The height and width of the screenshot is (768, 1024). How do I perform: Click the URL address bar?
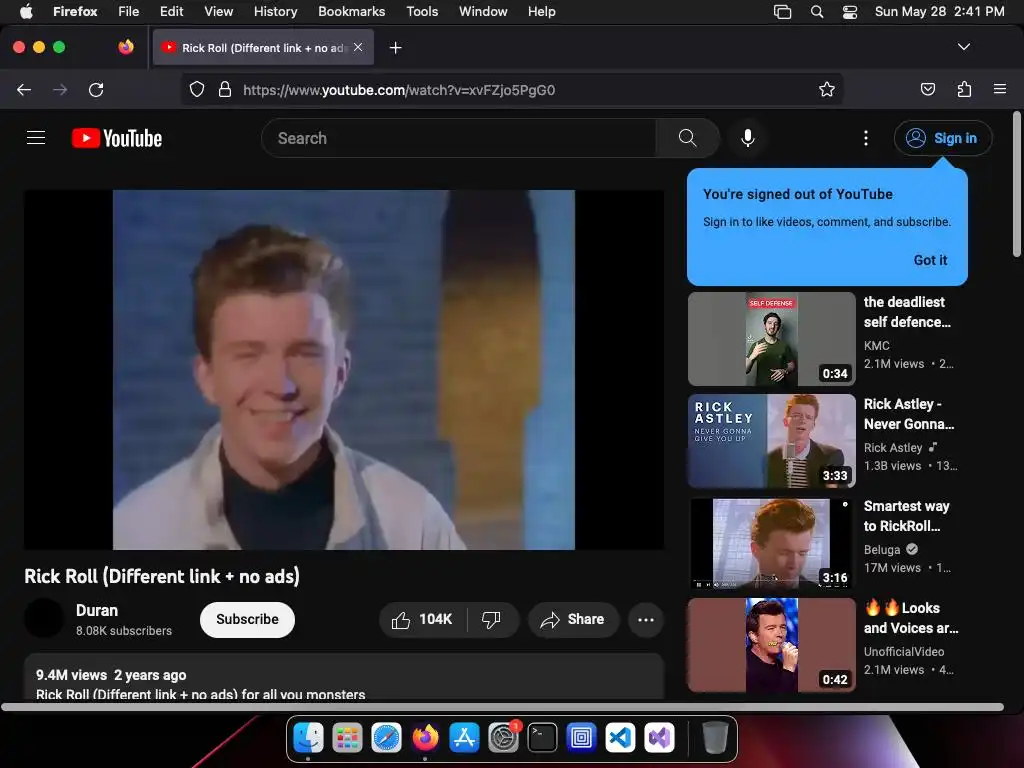point(511,89)
